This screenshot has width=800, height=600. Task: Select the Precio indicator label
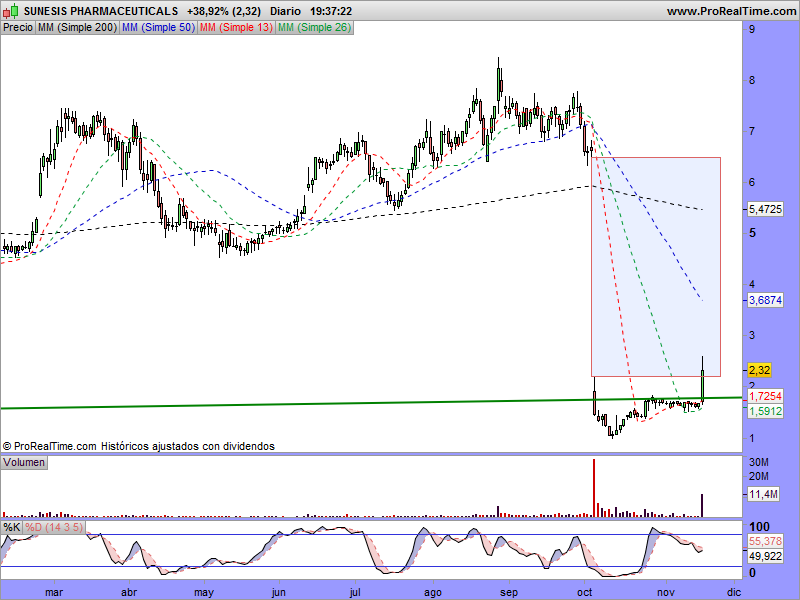point(17,27)
